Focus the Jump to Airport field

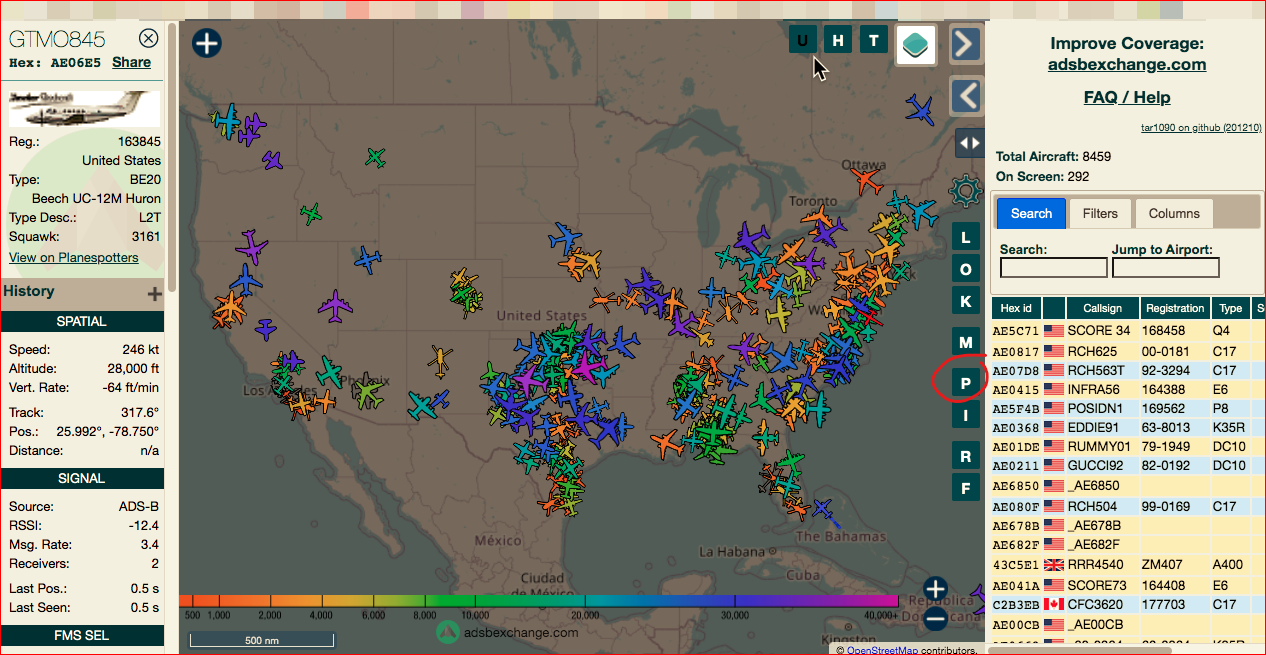1166,267
